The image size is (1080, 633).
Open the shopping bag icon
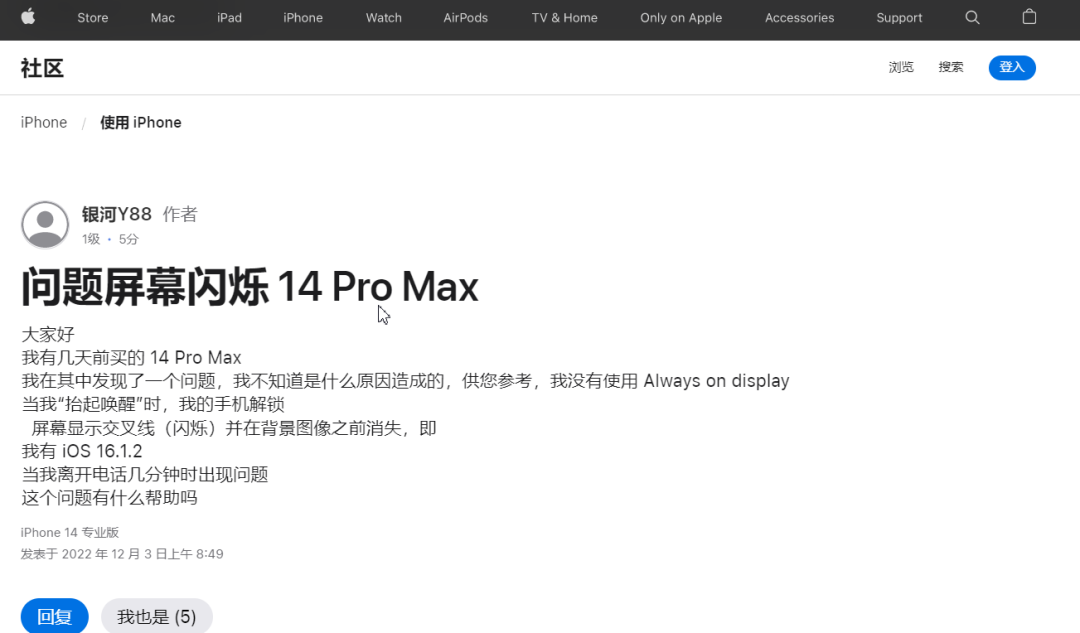click(1029, 17)
